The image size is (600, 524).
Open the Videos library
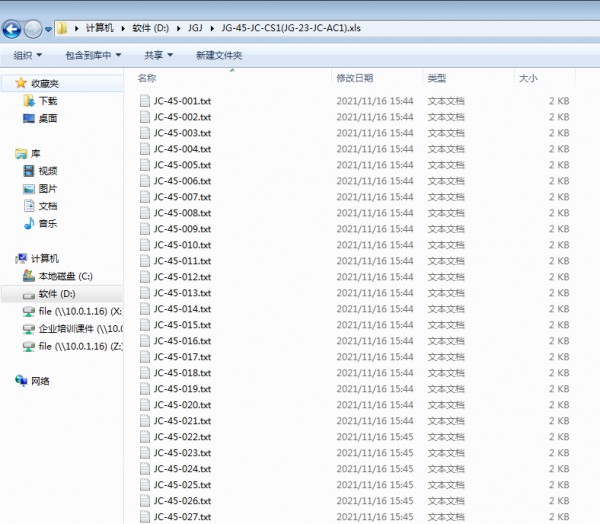point(47,171)
